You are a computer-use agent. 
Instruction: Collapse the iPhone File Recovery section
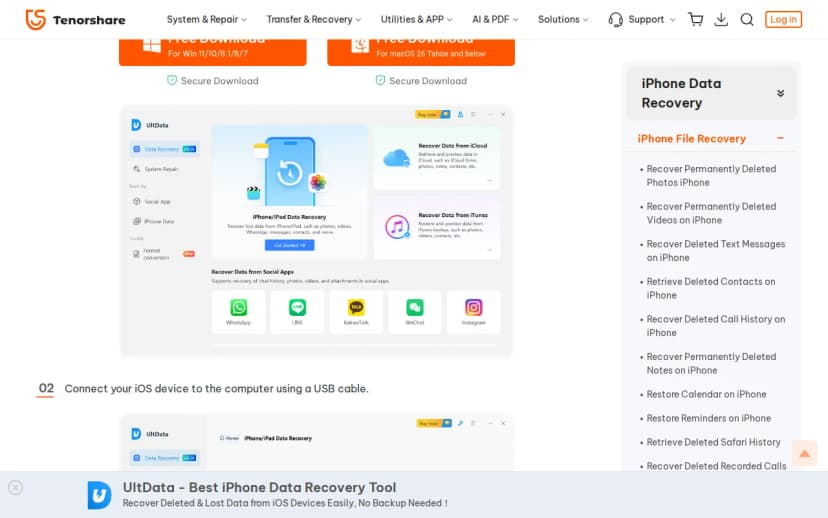[x=780, y=139]
